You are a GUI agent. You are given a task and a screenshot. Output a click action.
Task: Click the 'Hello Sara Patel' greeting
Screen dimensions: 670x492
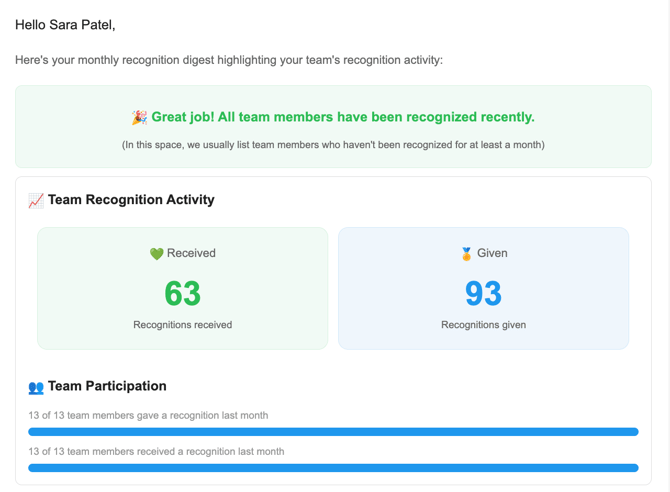pyautogui.click(x=65, y=24)
